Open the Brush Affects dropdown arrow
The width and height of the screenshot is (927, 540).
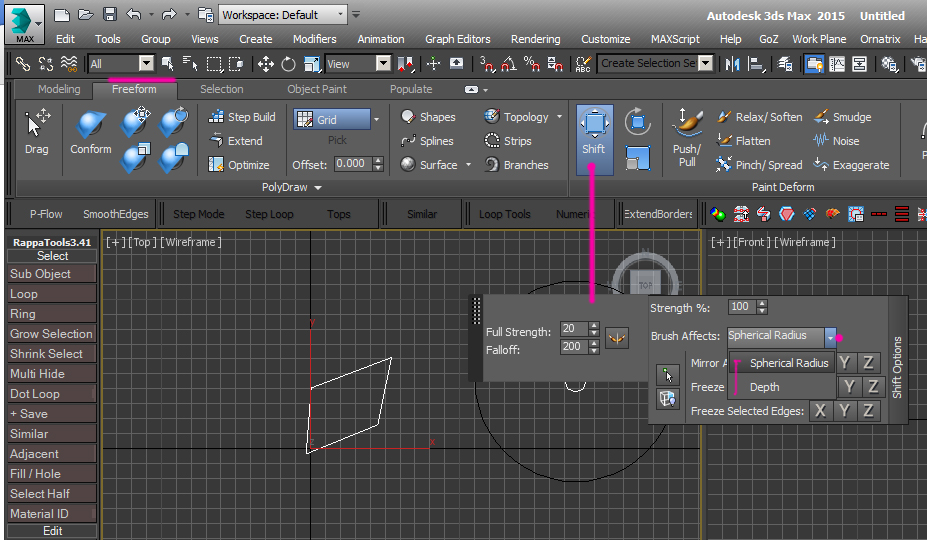(x=830, y=337)
